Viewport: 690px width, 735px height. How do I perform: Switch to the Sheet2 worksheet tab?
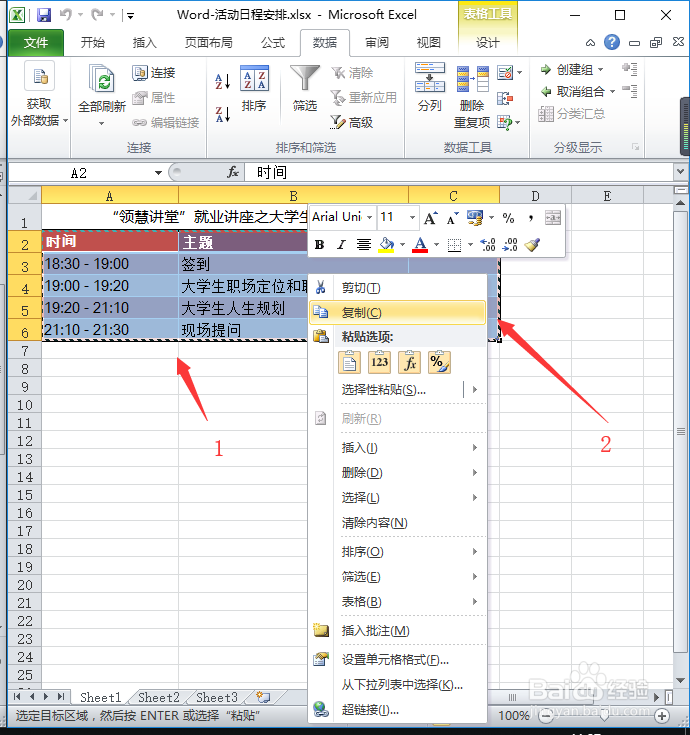[158, 698]
